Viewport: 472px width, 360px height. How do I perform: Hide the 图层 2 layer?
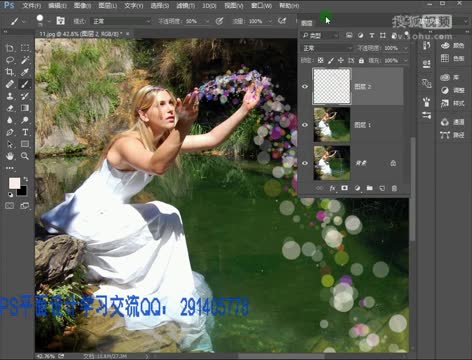pyautogui.click(x=305, y=87)
